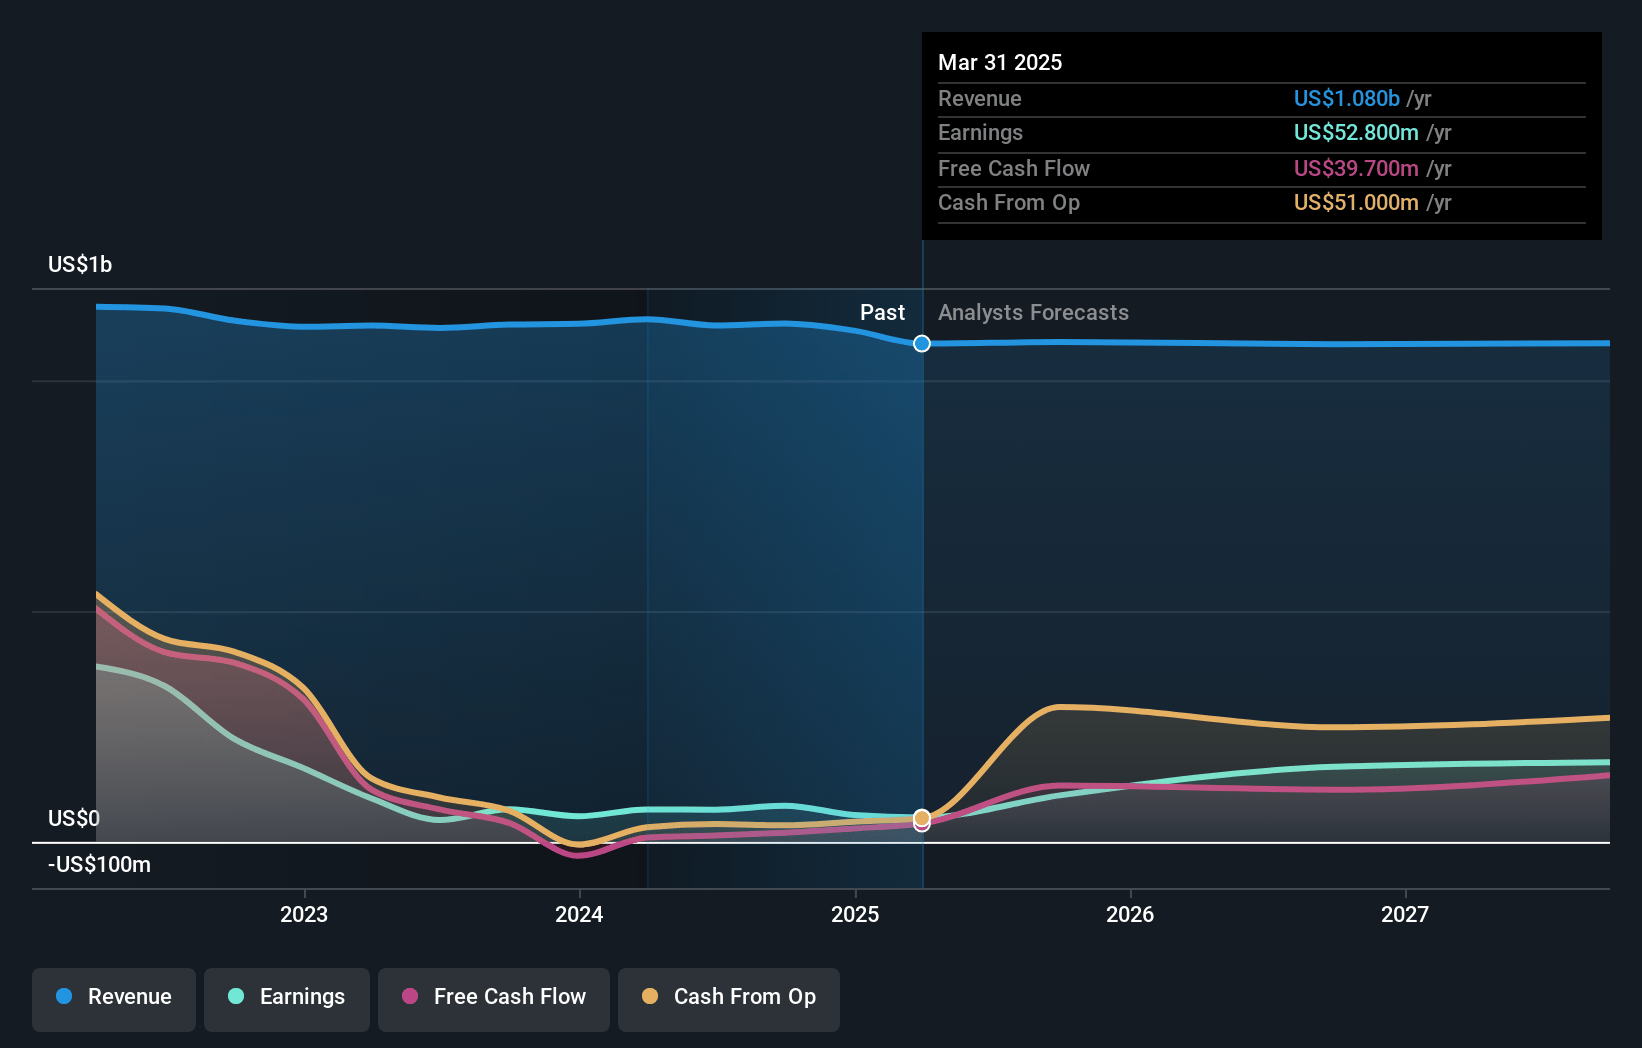
Task: Click the Free Cash Flow row label in tooltip
Action: [1014, 168]
